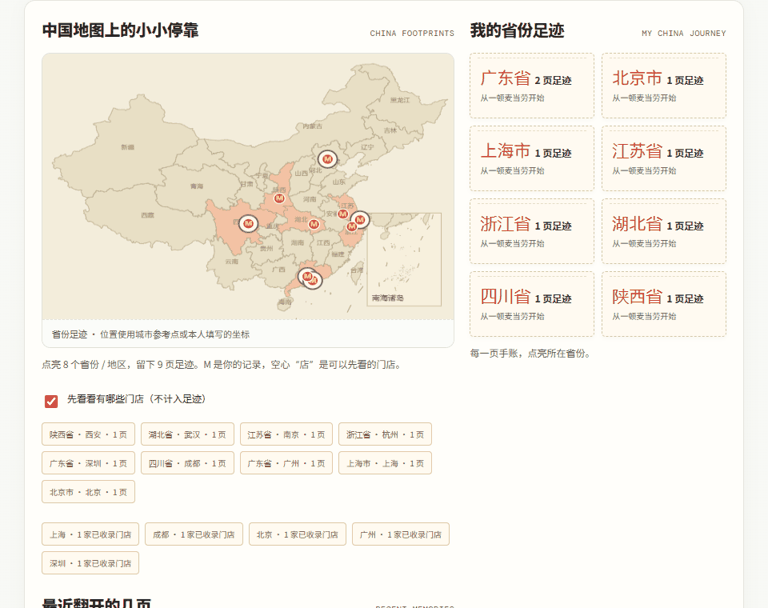The width and height of the screenshot is (768, 608).
Task: Uncheck 先看看有哪些门店 checkbox
Action: click(x=51, y=401)
